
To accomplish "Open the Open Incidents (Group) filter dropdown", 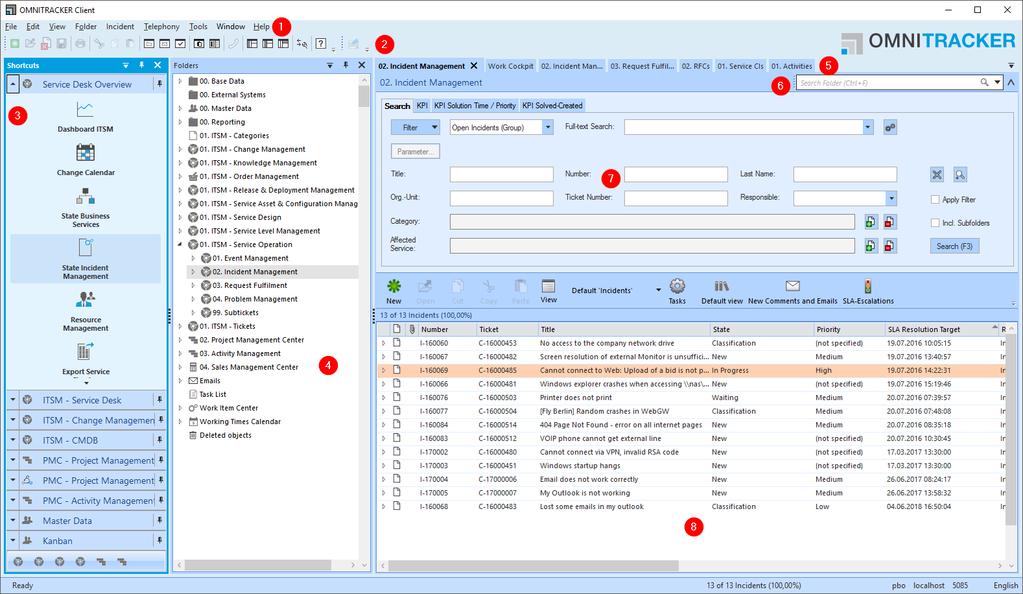I will [548, 127].
